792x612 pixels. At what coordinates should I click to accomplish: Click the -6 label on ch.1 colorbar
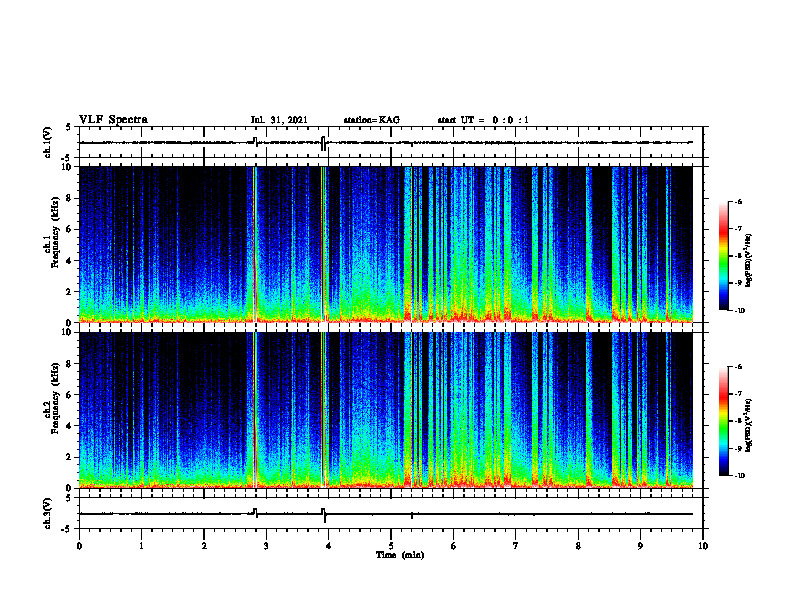(738, 201)
